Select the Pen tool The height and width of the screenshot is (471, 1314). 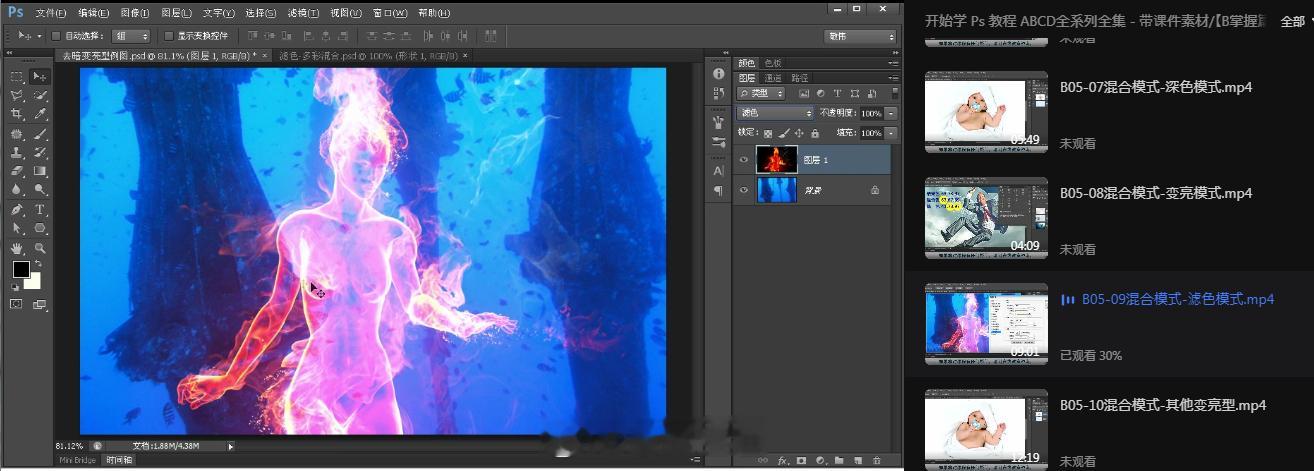(17, 210)
